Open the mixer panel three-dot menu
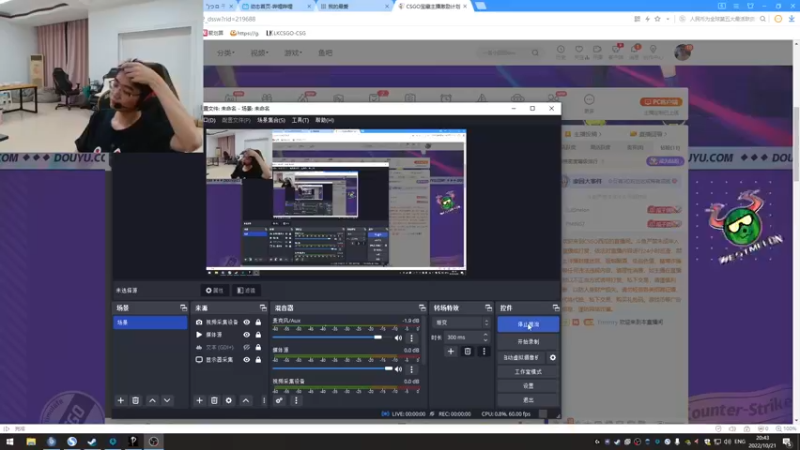Image resolution: width=800 pixels, height=450 pixels. pyautogui.click(x=296, y=401)
